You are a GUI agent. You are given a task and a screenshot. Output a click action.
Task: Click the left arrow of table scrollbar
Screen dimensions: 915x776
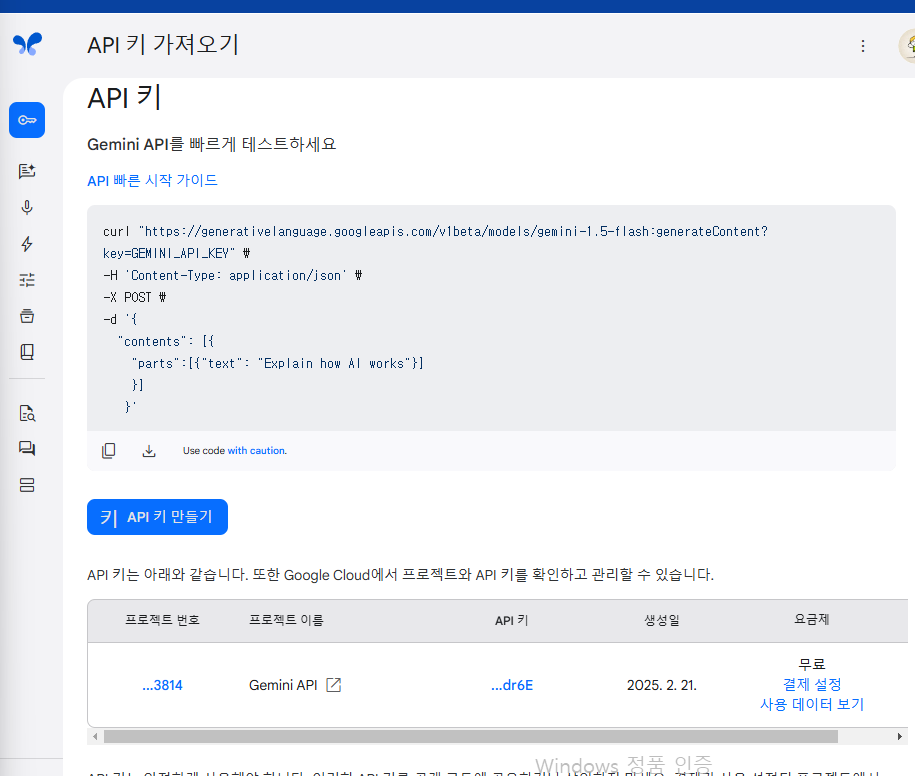[95, 736]
